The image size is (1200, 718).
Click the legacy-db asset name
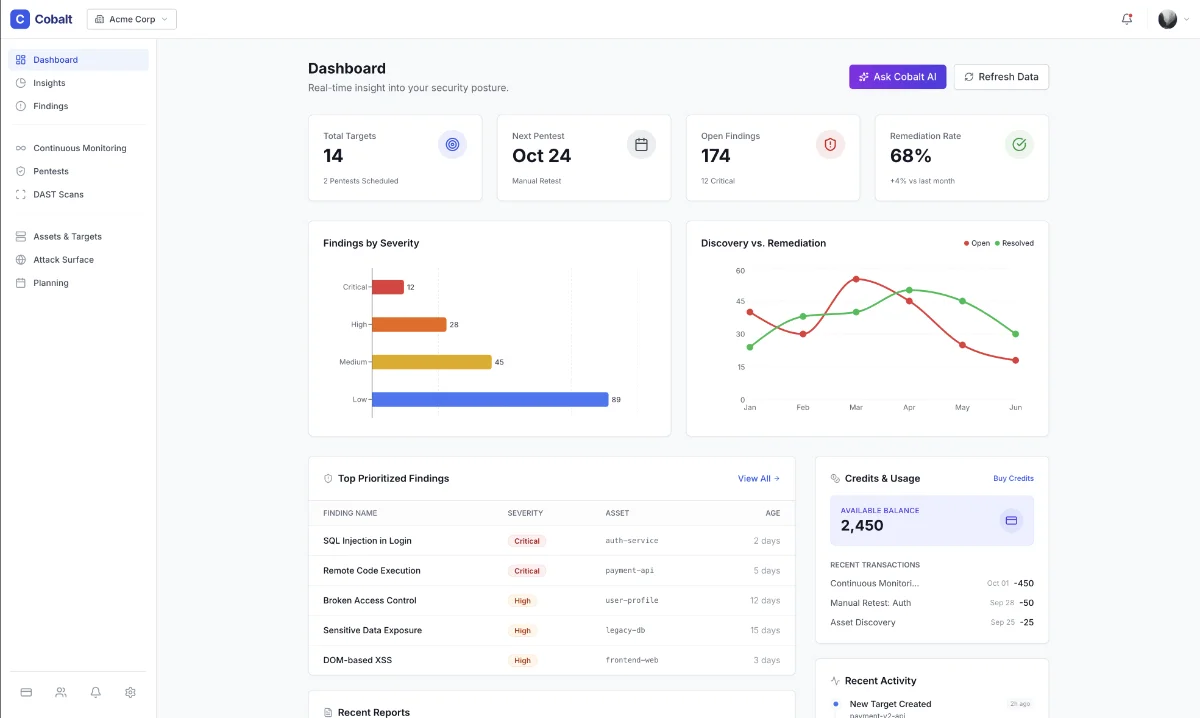click(627, 631)
